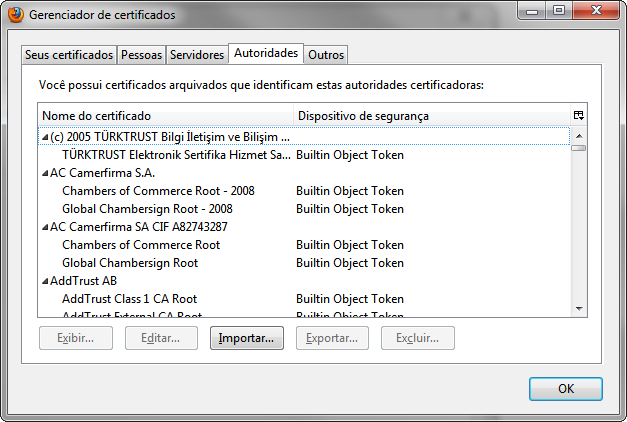
Task: Switch to the Seus certificados tab
Action: [x=69, y=55]
